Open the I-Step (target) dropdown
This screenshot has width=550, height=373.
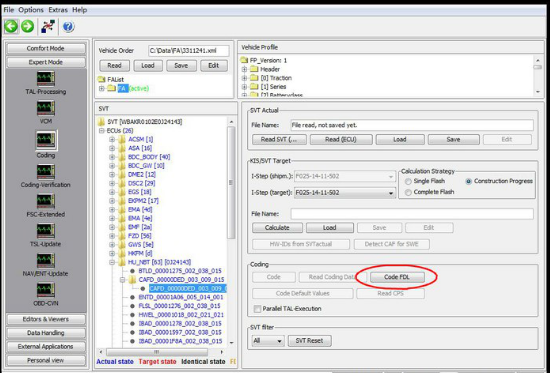pos(345,193)
